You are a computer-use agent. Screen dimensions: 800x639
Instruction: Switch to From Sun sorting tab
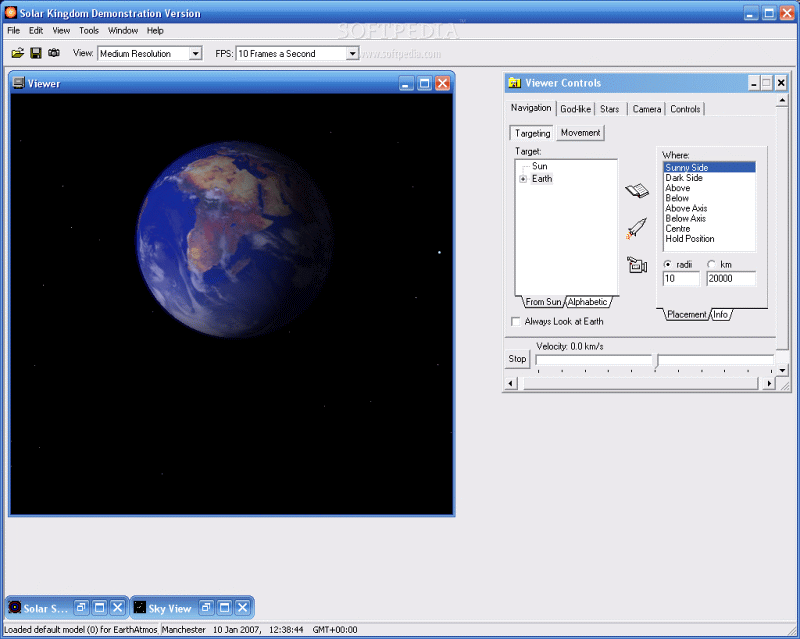coord(543,302)
